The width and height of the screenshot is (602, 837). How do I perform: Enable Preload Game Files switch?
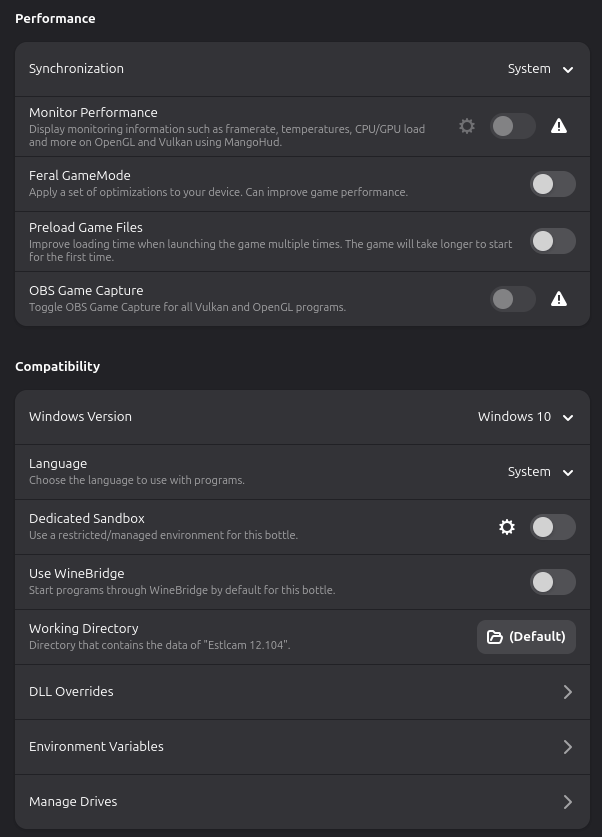552,241
